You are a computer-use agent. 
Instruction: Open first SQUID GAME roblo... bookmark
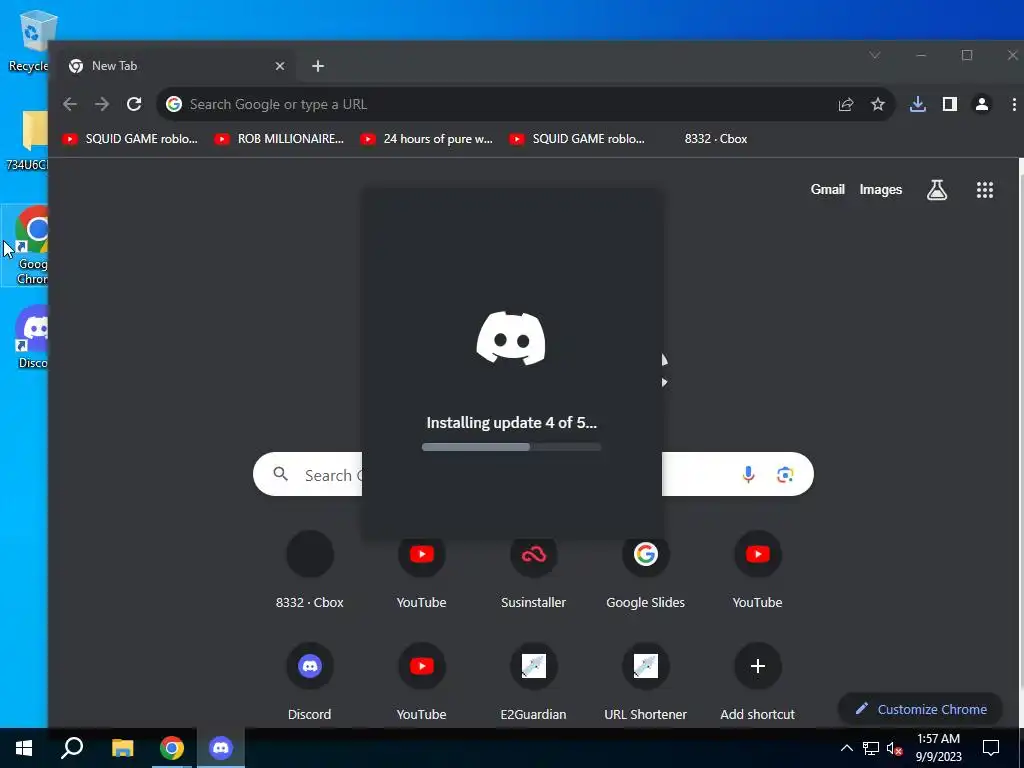130,138
